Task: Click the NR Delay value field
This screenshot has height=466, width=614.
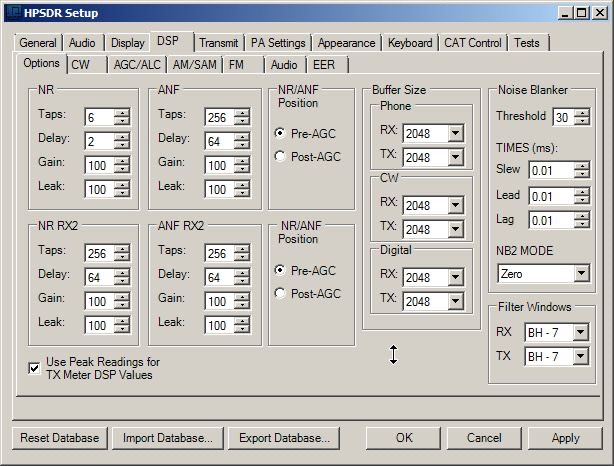Action: pos(100,141)
